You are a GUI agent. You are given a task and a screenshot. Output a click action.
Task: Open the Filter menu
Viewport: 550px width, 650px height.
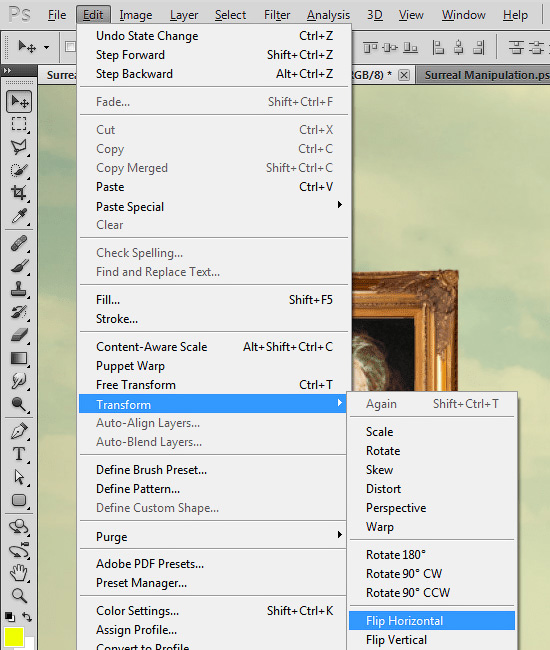point(277,15)
